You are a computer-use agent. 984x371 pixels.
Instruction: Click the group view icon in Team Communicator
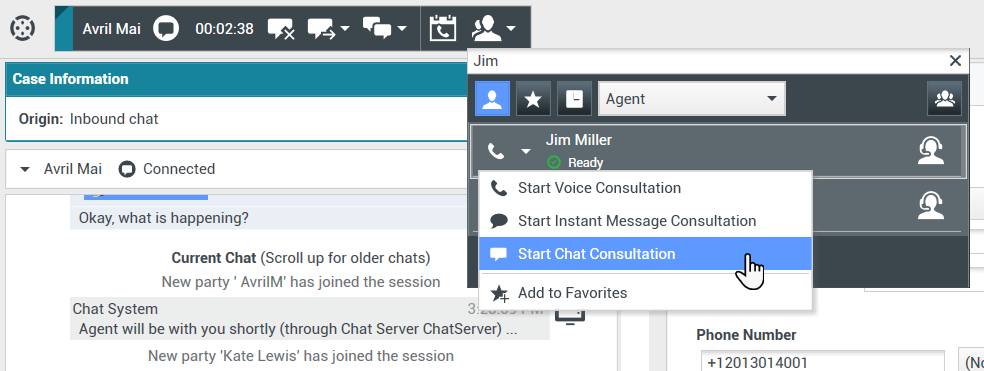pos(944,99)
